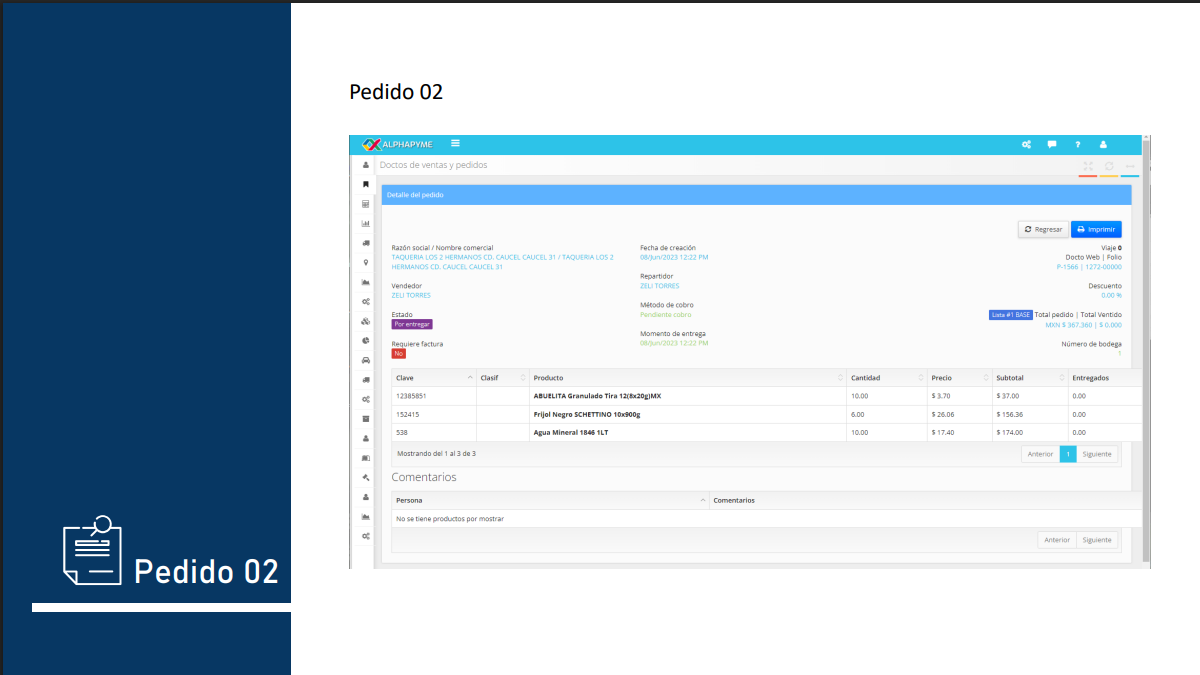The height and width of the screenshot is (675, 1200).
Task: Click the refresh icon on panel header
Action: pyautogui.click(x=1109, y=166)
